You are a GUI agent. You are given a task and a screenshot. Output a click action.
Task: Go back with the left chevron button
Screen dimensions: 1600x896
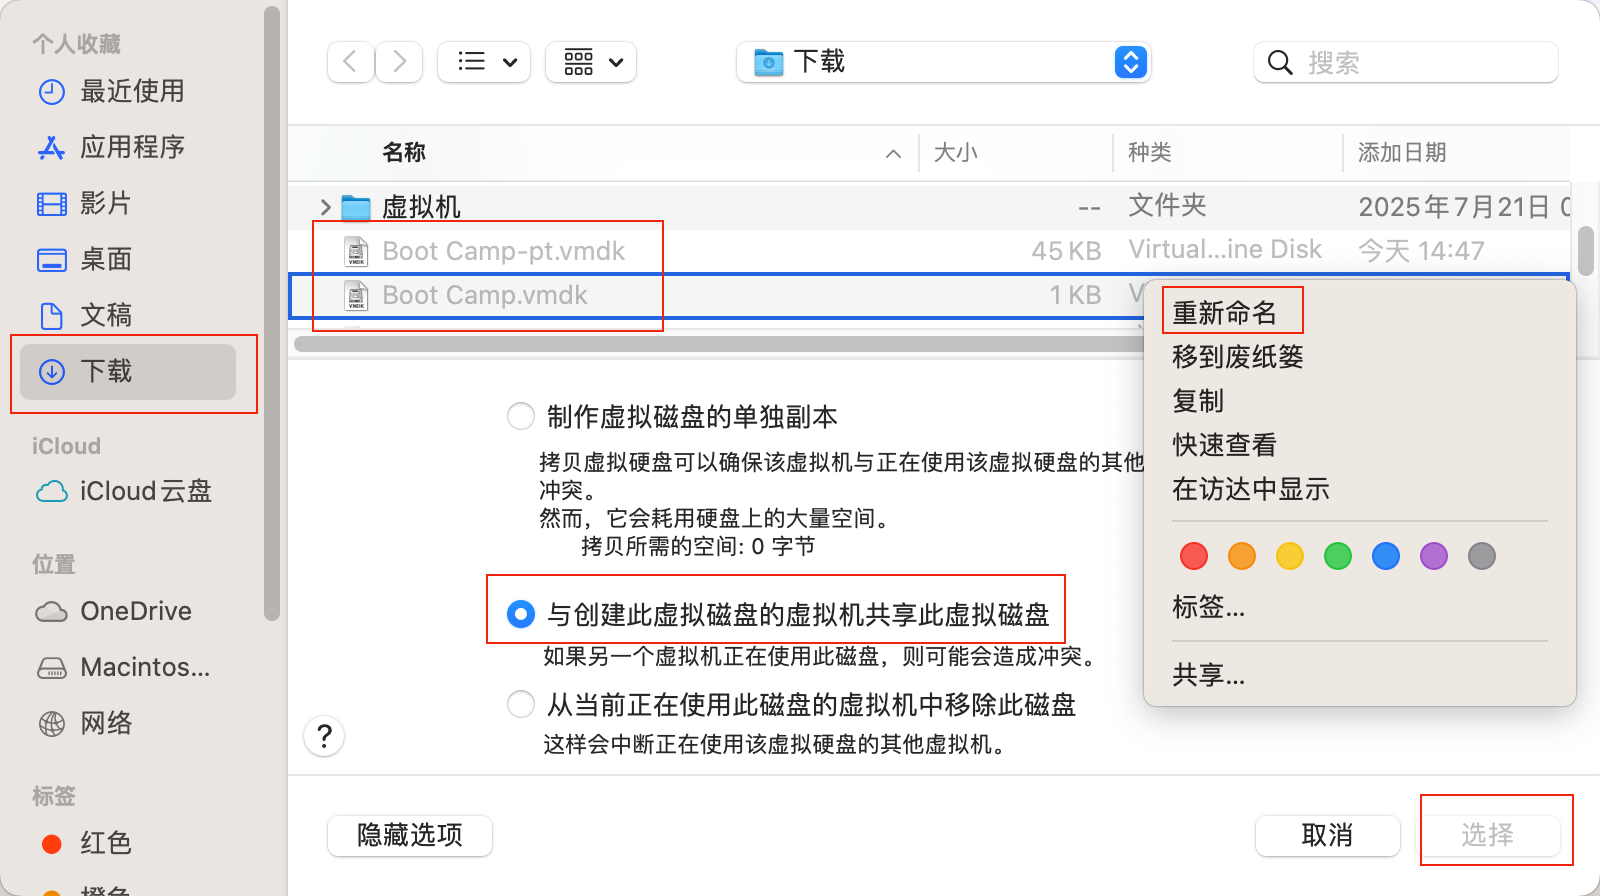point(351,62)
